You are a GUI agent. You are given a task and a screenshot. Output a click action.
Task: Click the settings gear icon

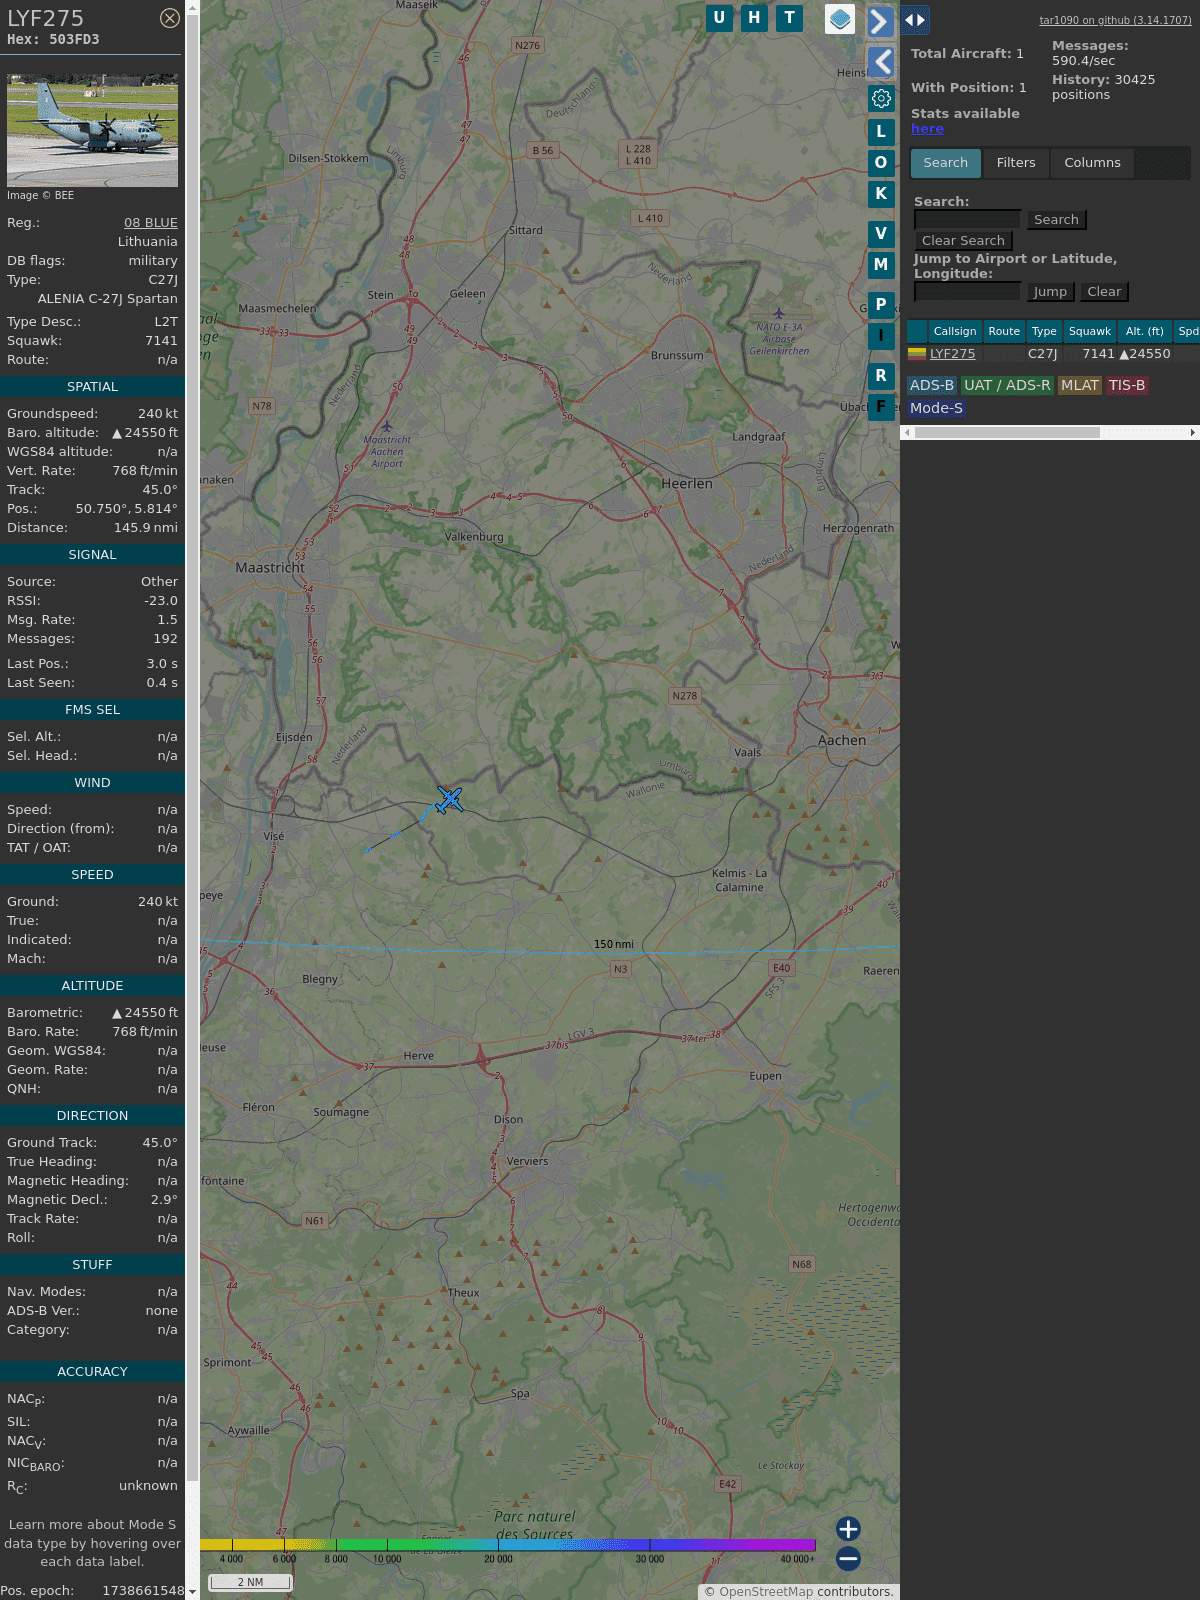[x=881, y=98]
